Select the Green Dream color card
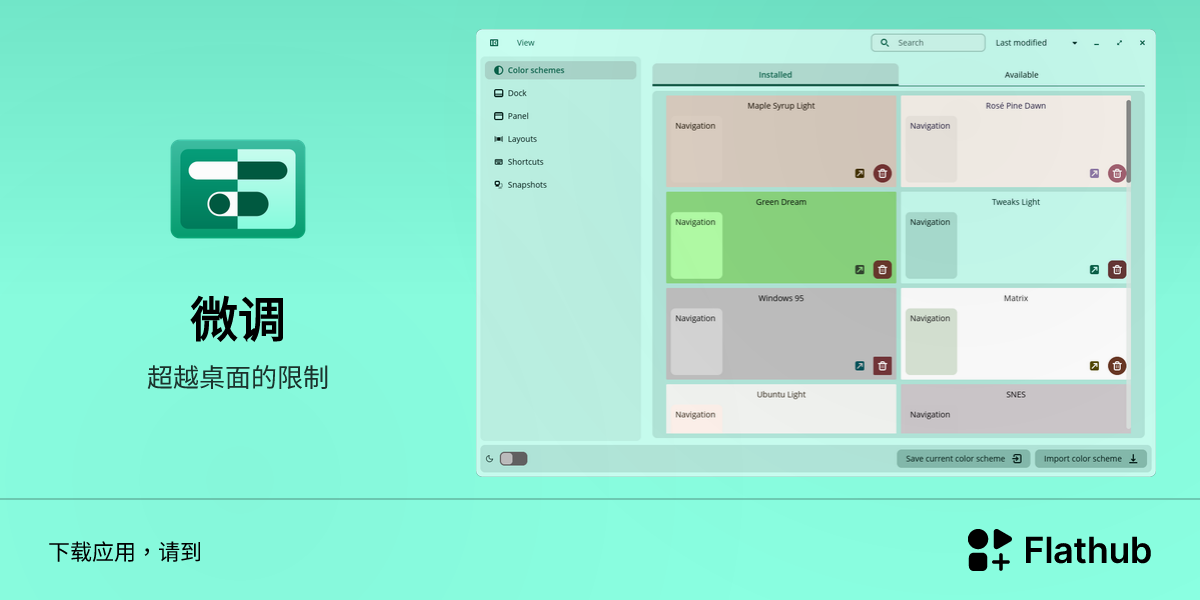 click(781, 237)
